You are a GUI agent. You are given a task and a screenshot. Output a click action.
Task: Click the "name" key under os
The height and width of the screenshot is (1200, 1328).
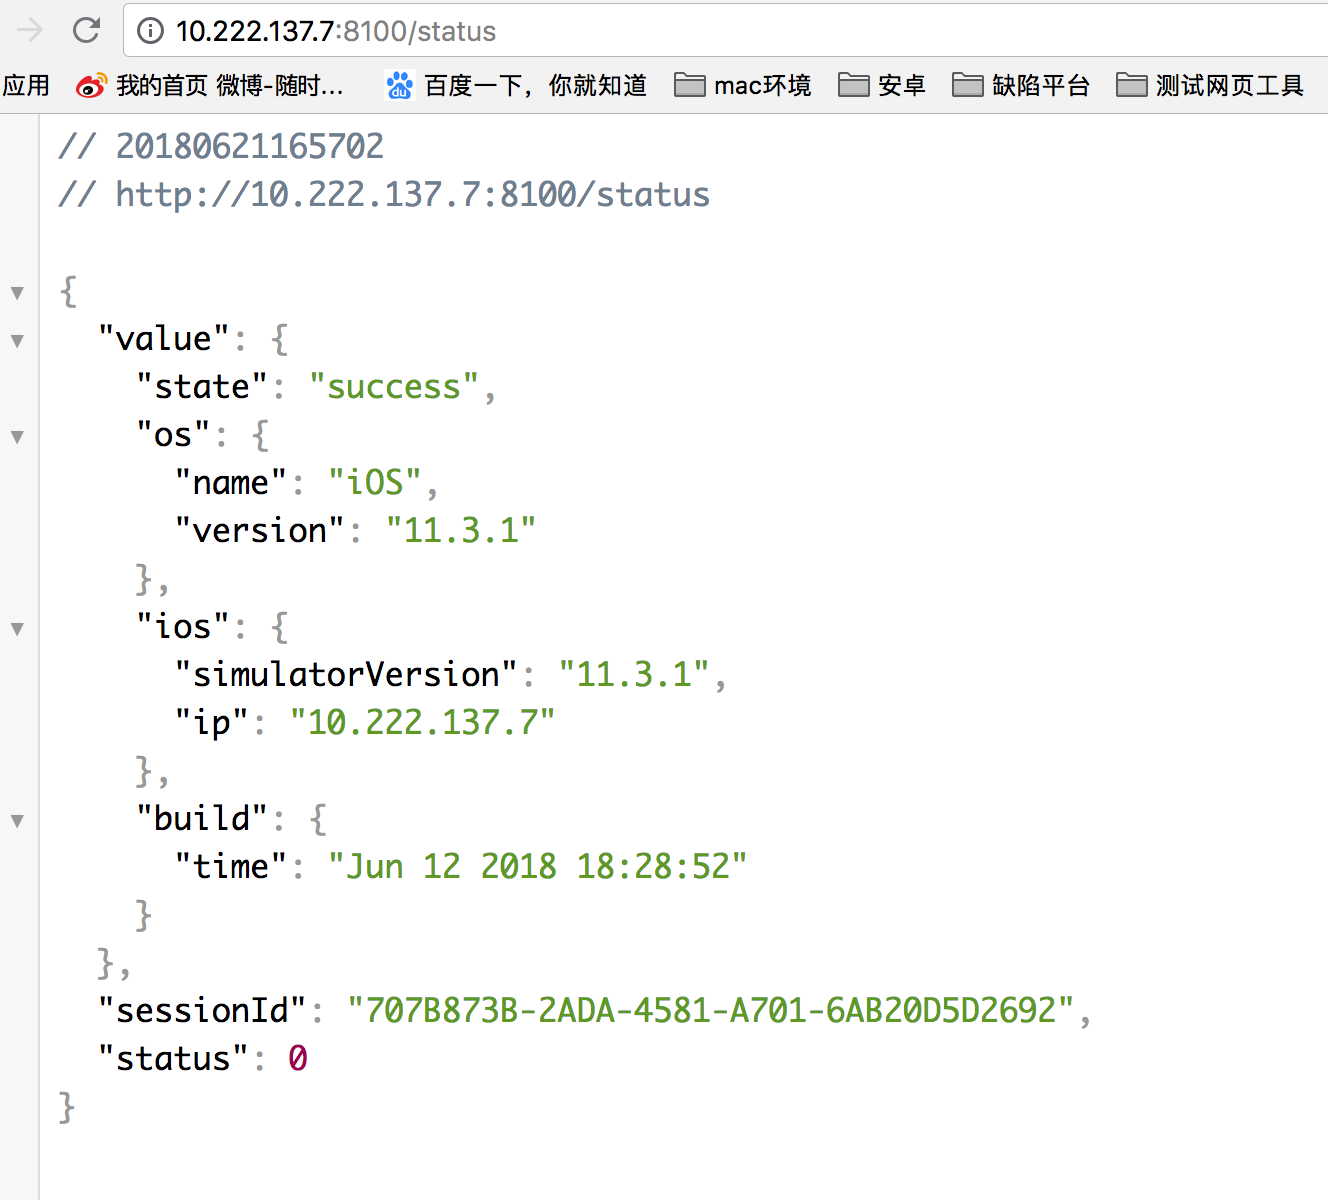231,483
